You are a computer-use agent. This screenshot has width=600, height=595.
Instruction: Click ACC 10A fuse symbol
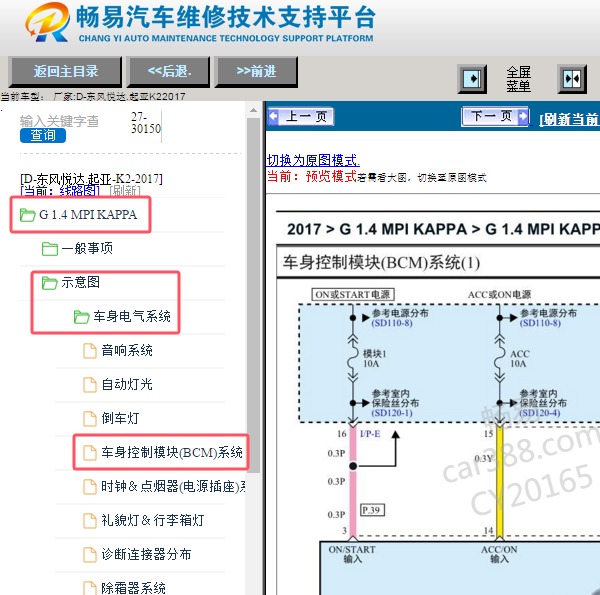coord(499,359)
